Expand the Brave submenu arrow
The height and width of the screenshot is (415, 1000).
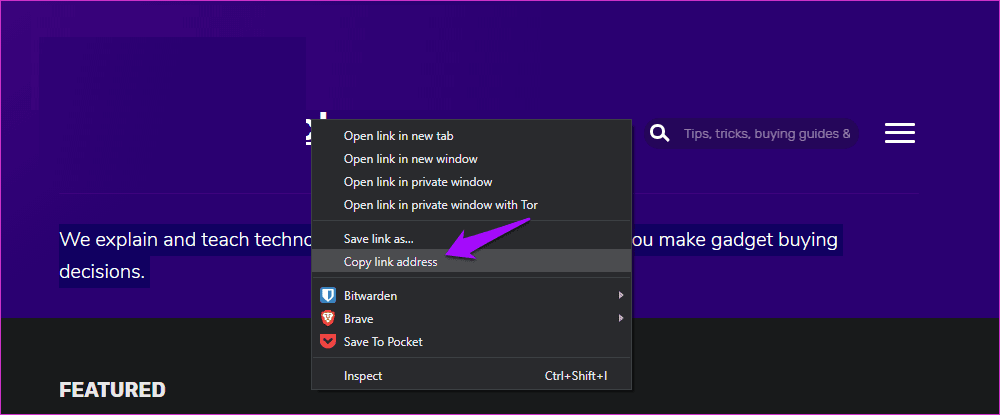coord(621,319)
